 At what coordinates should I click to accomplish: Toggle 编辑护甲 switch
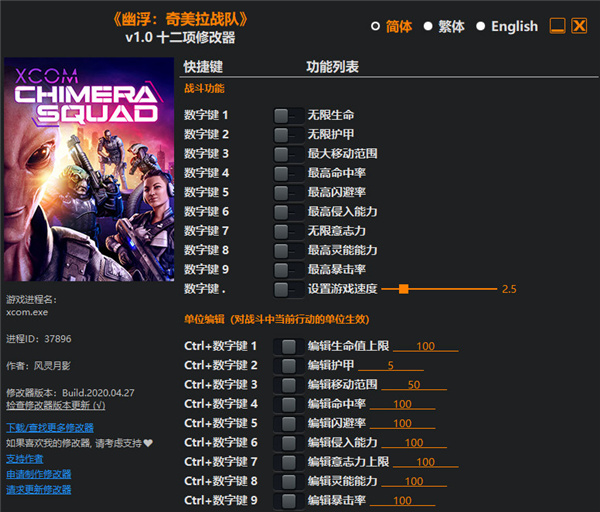coord(289,366)
